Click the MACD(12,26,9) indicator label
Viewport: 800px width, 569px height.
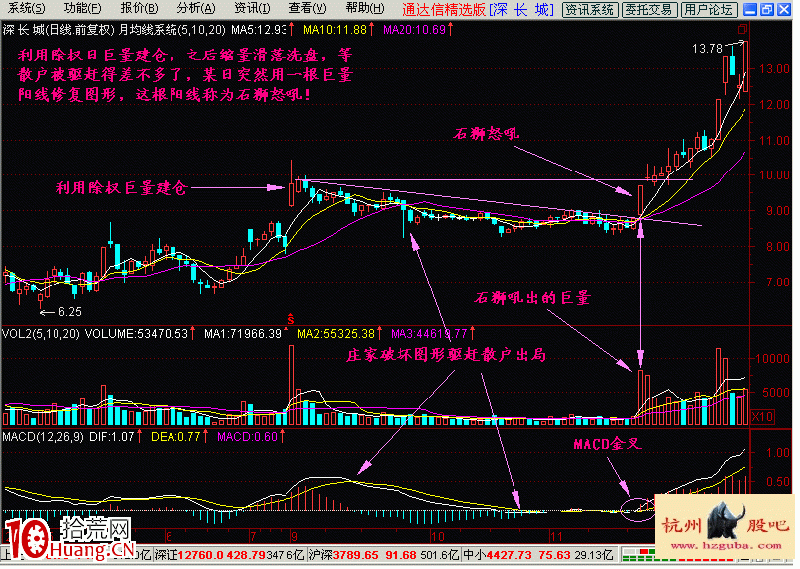pyautogui.click(x=43, y=437)
